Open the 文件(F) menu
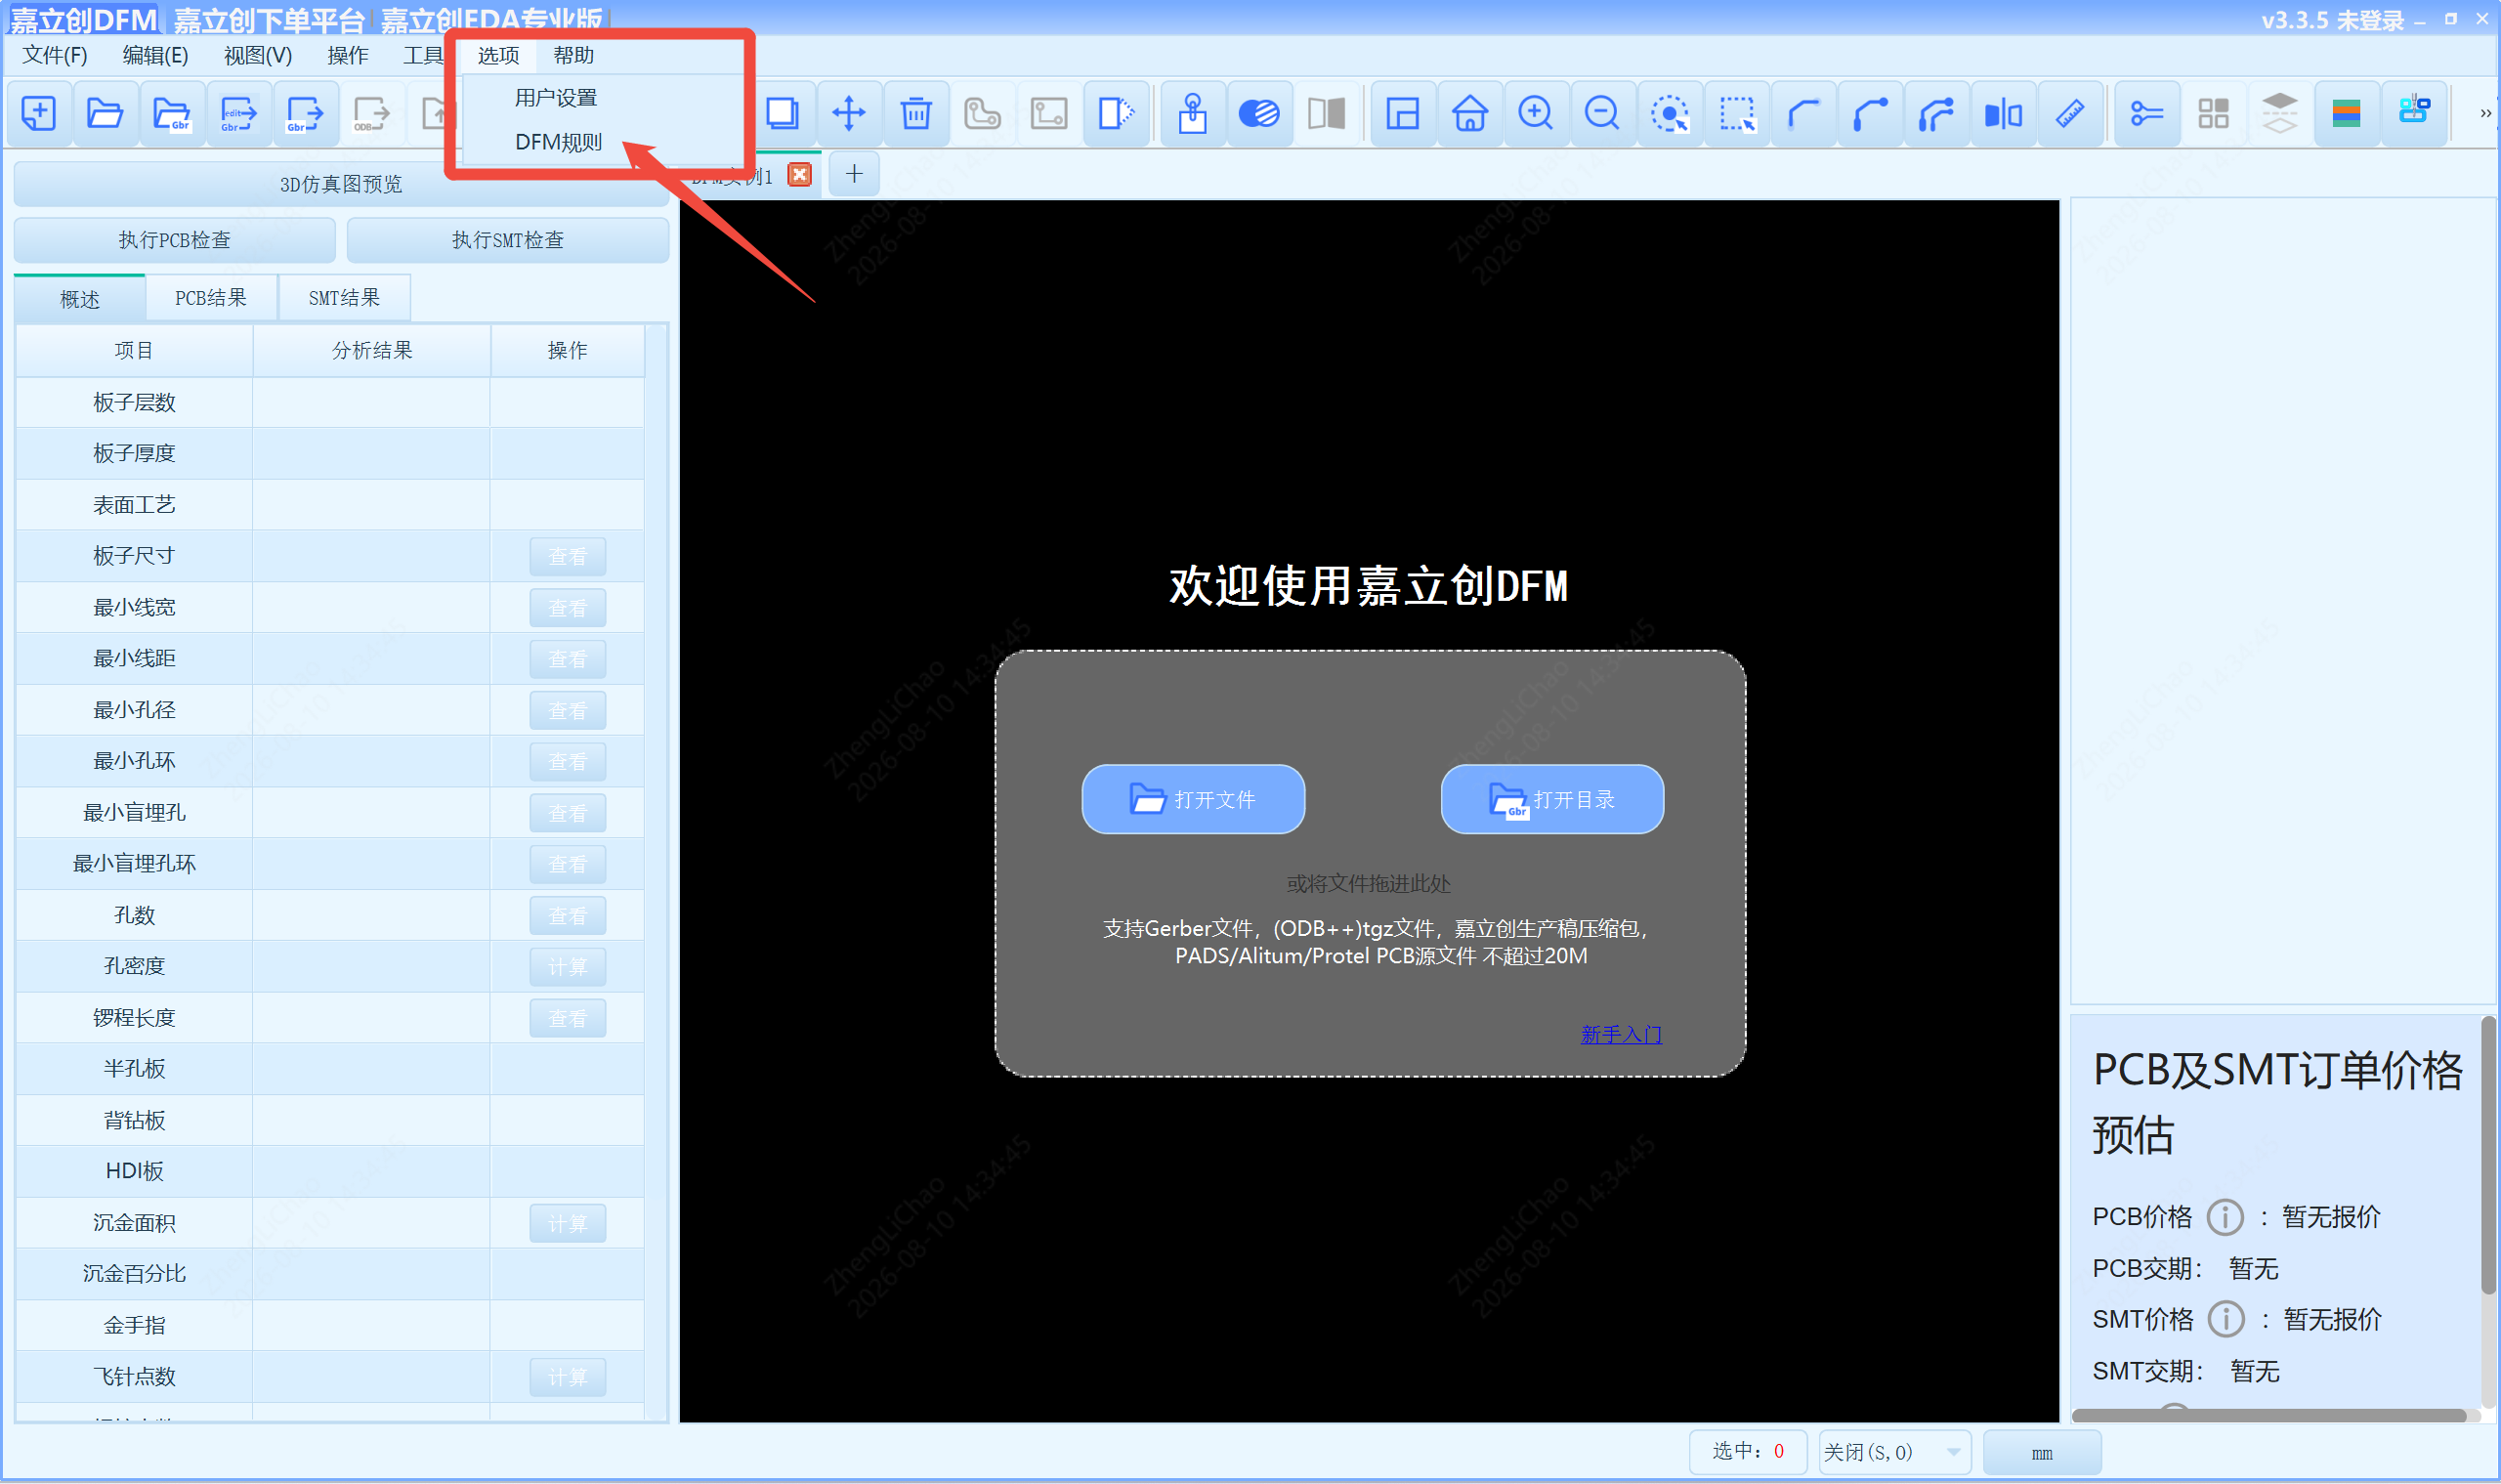Image resolution: width=2501 pixels, height=1484 pixels. coord(55,55)
